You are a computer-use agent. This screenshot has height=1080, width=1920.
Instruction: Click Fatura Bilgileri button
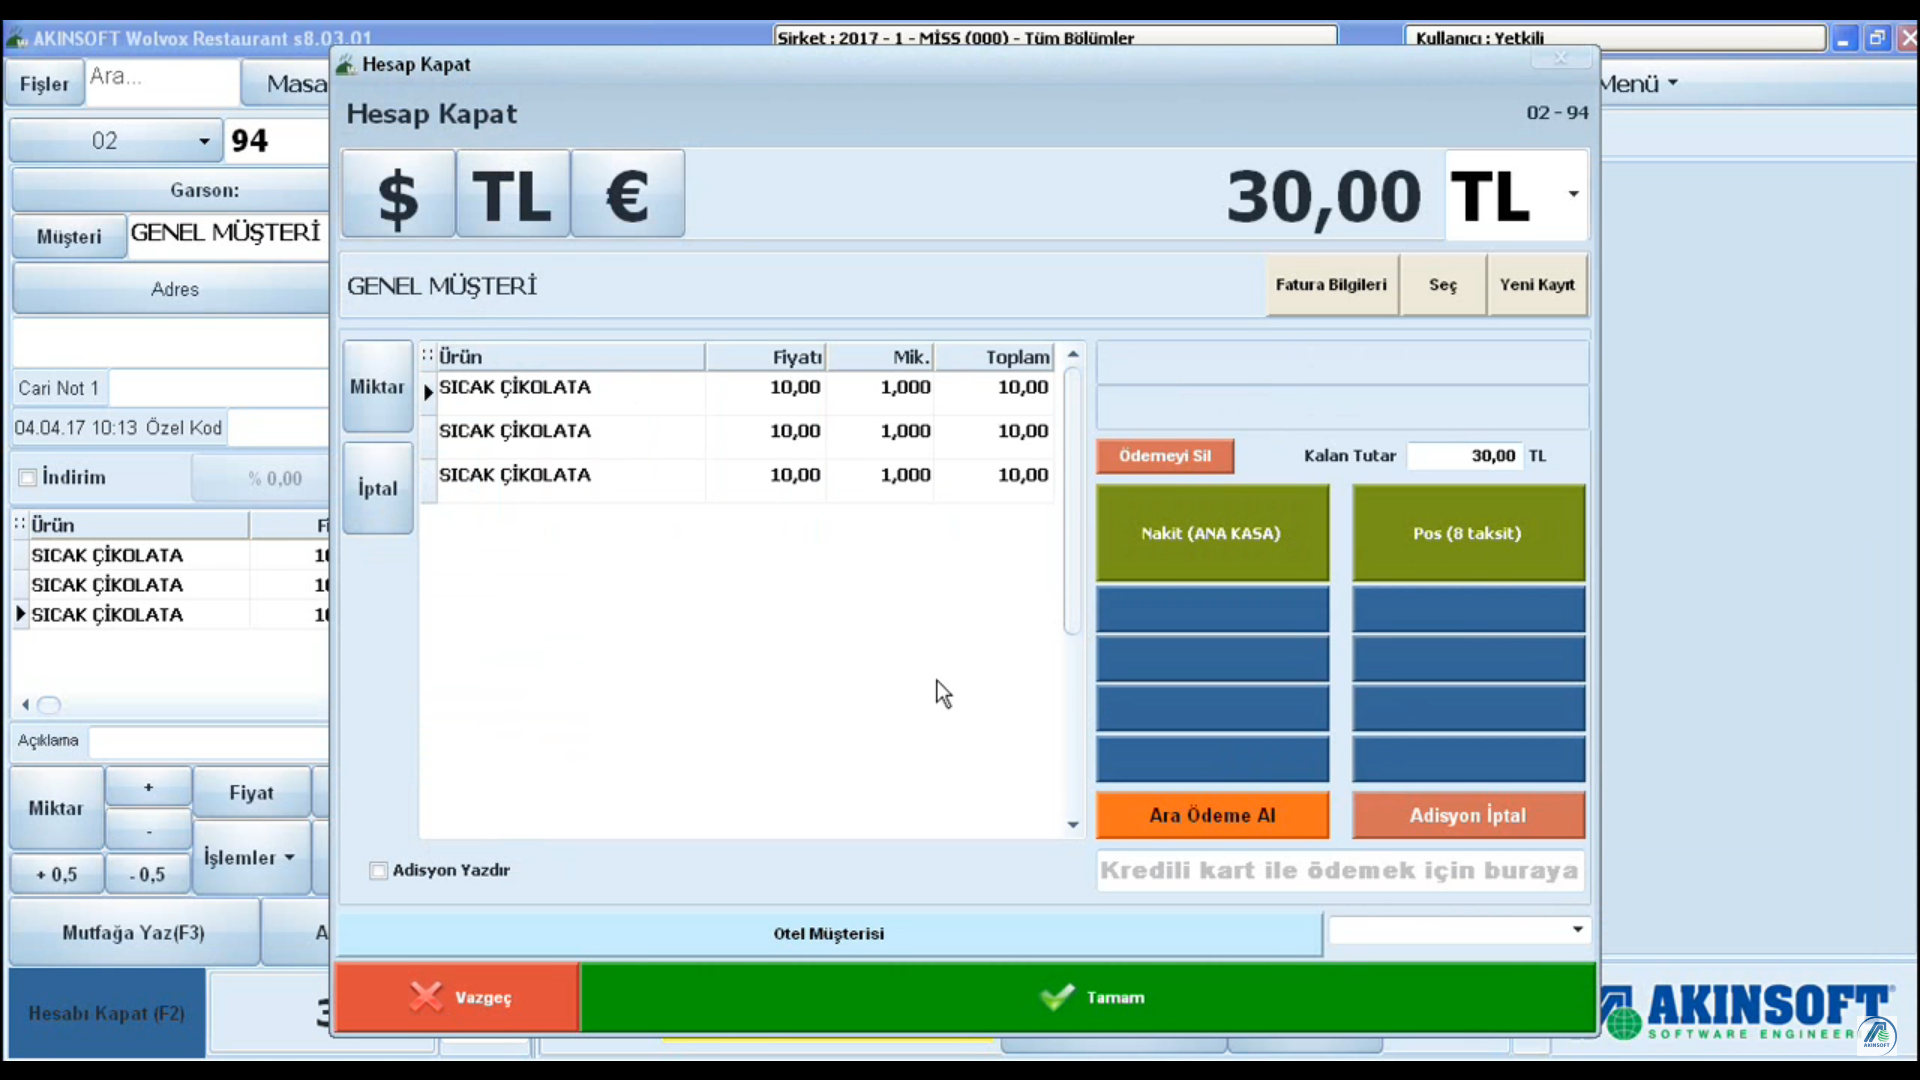[1331, 285]
